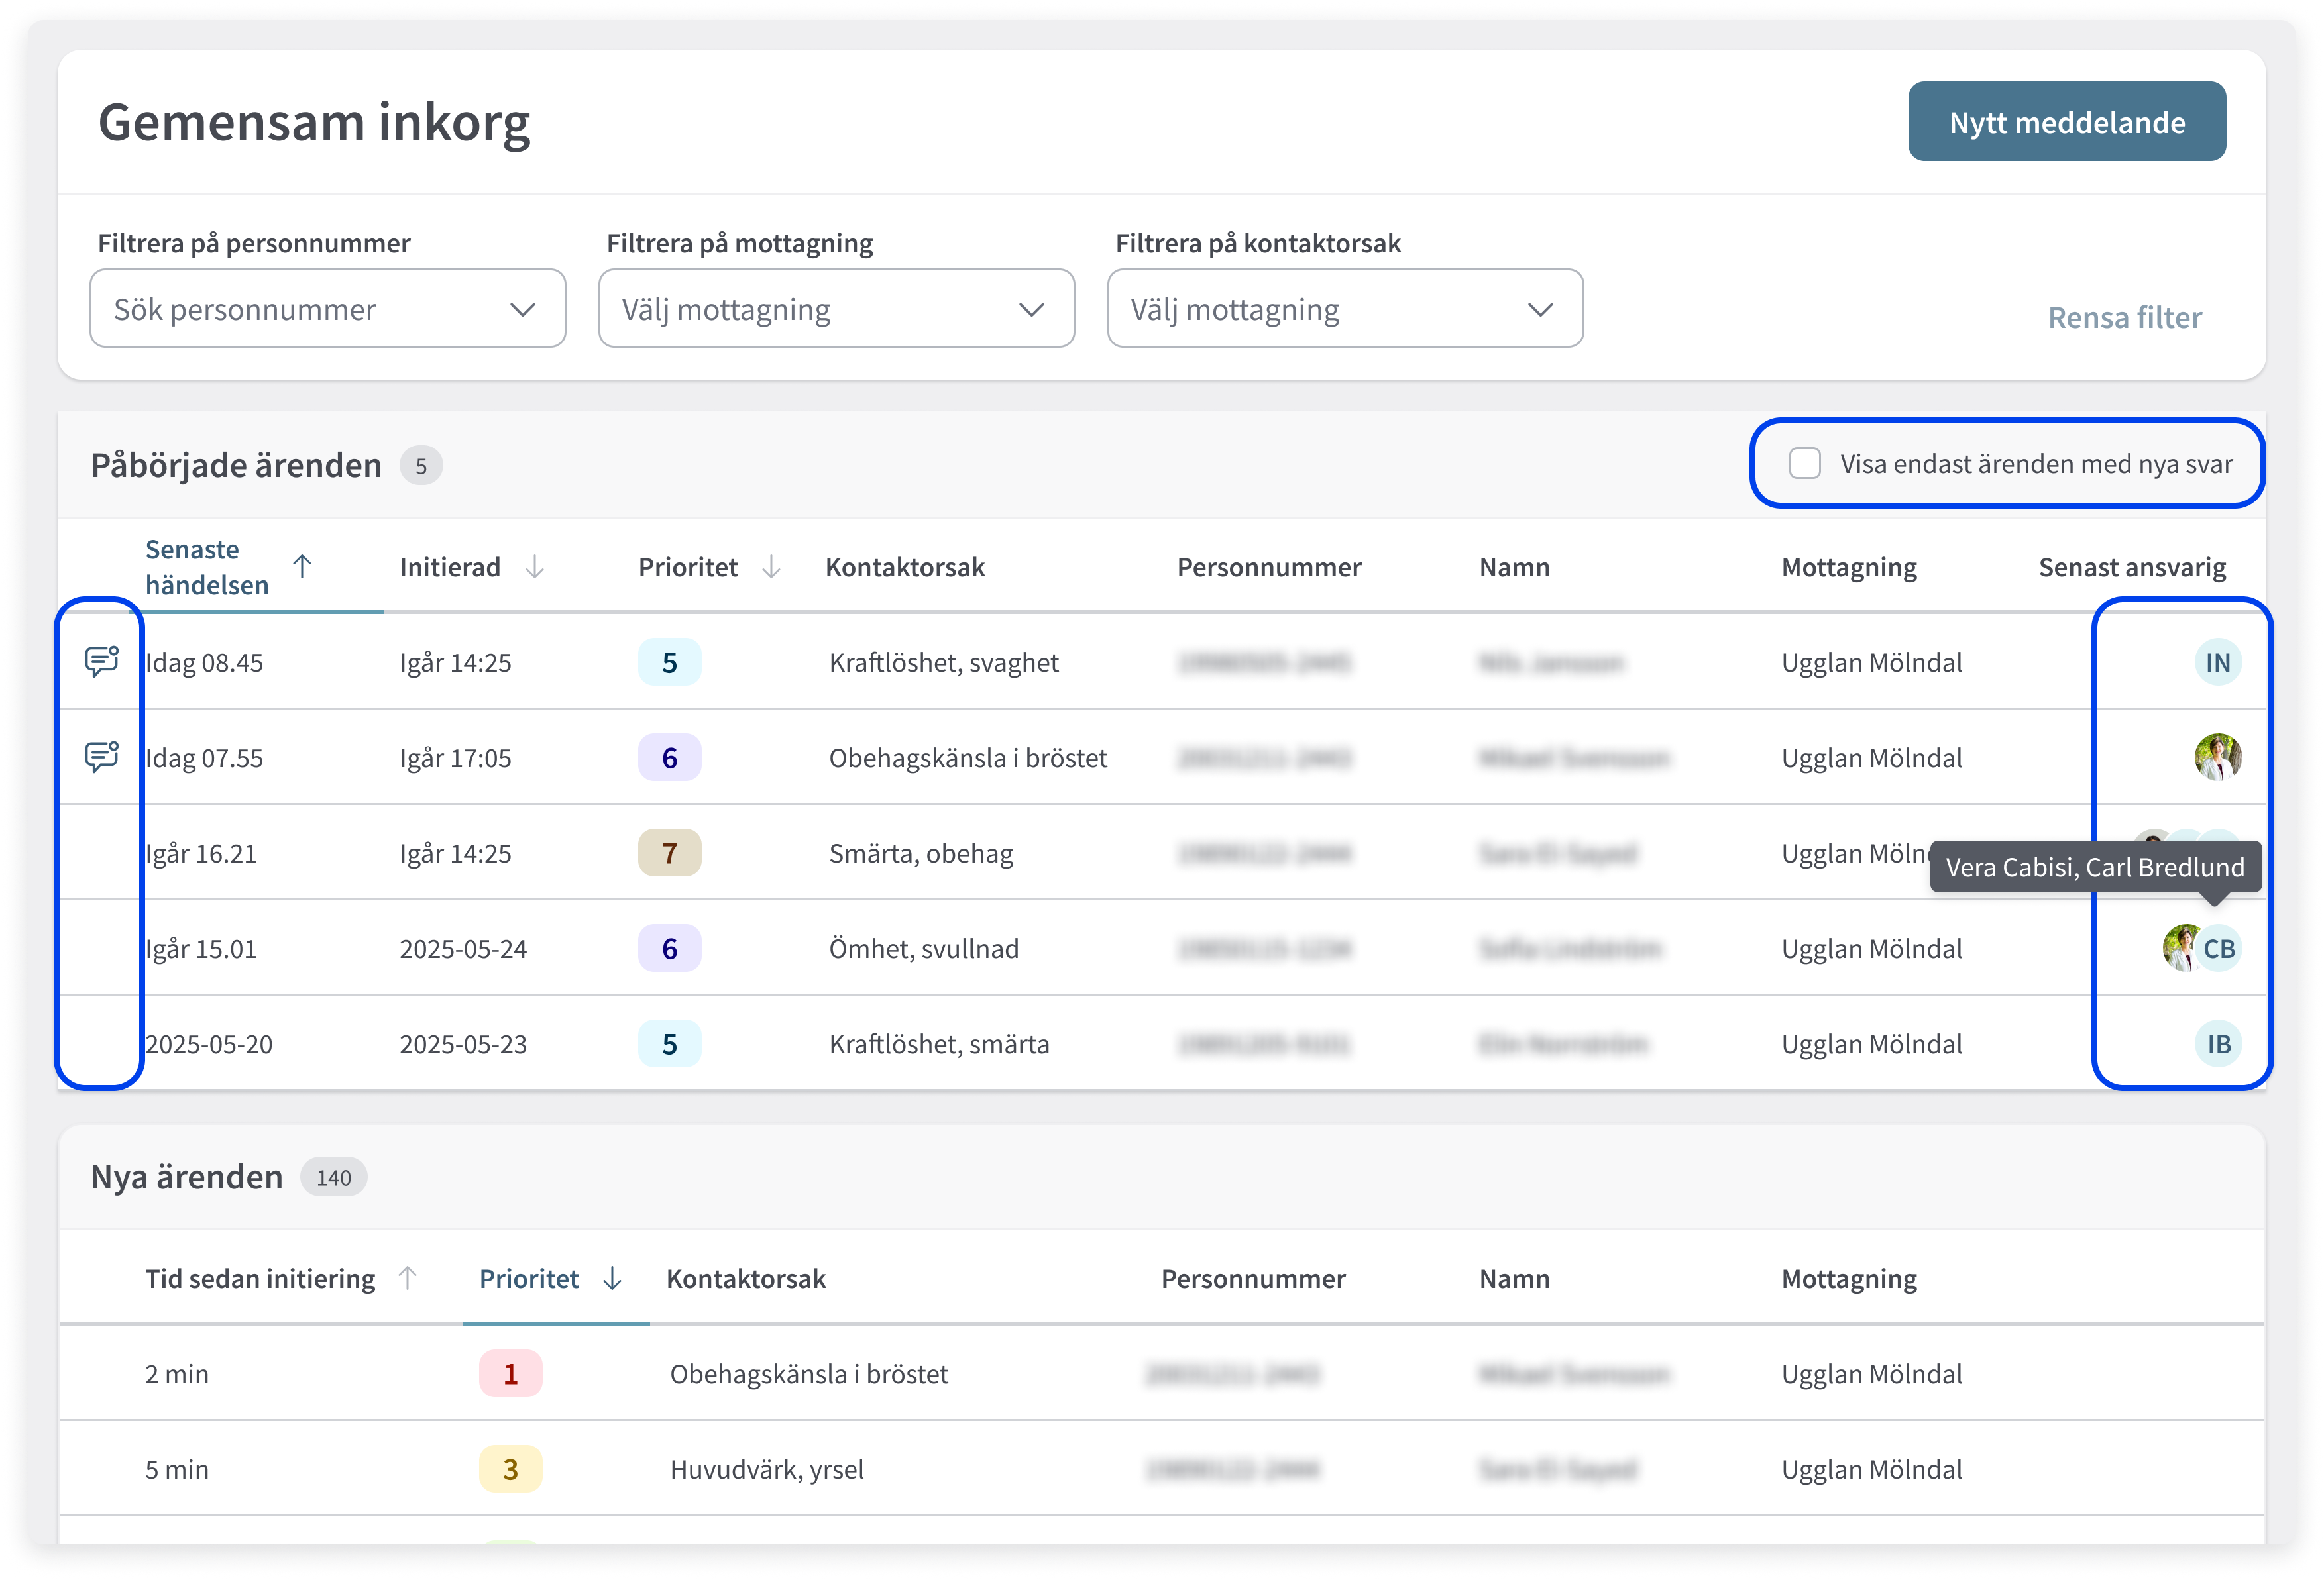
Task: Click priority 7 badge for Smärta, obehag
Action: pyautogui.click(x=669, y=853)
